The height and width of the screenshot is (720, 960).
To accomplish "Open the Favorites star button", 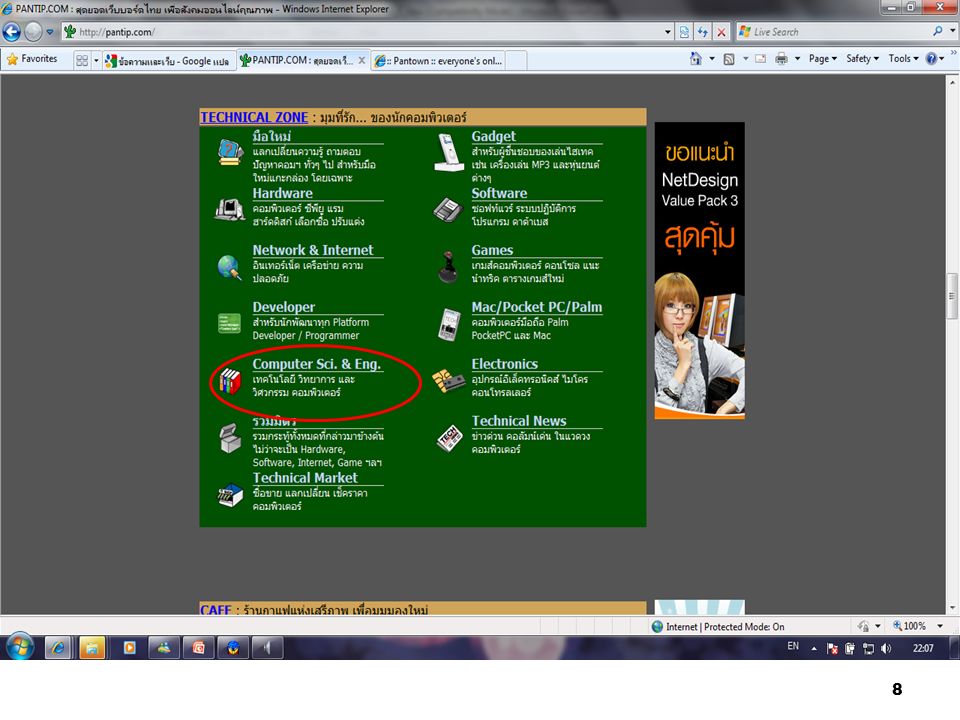I will tap(32, 59).
